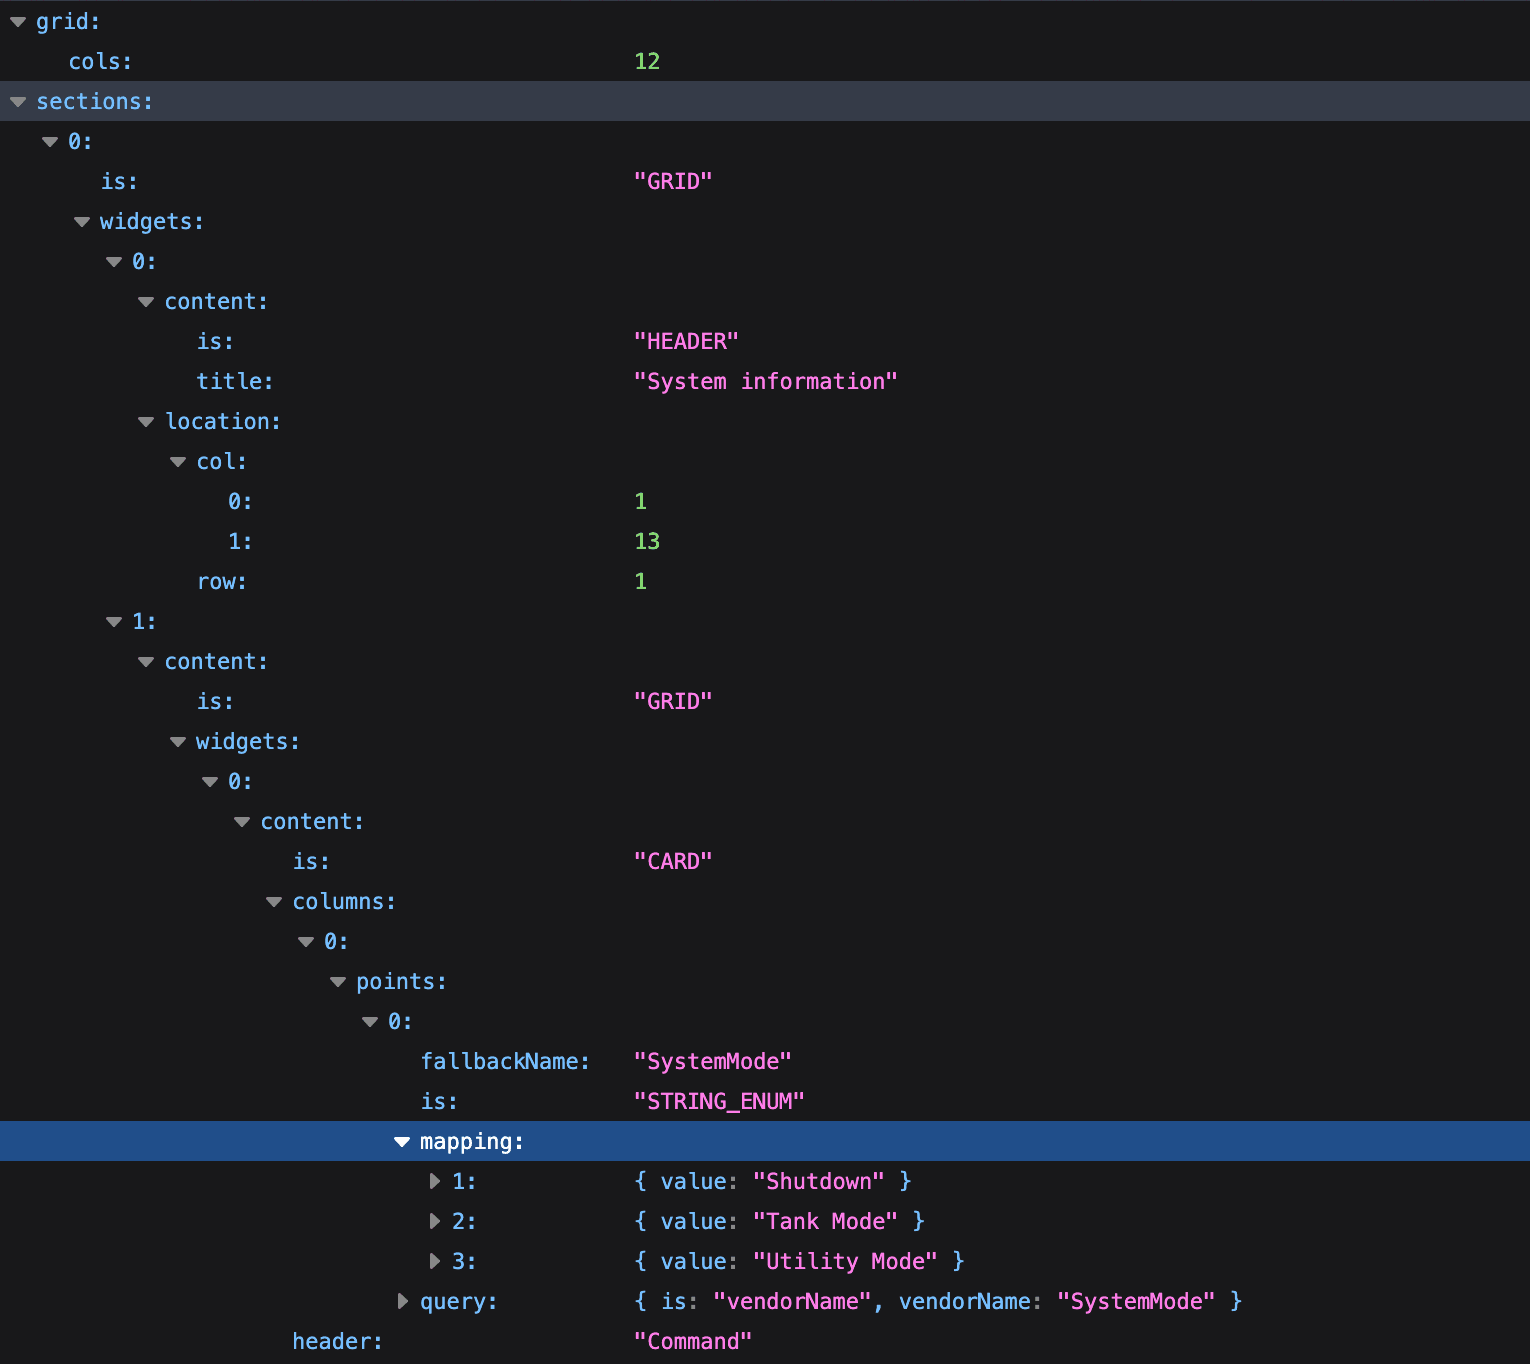1530x1364 pixels.
Task: Collapse the sections node
Action: (18, 102)
